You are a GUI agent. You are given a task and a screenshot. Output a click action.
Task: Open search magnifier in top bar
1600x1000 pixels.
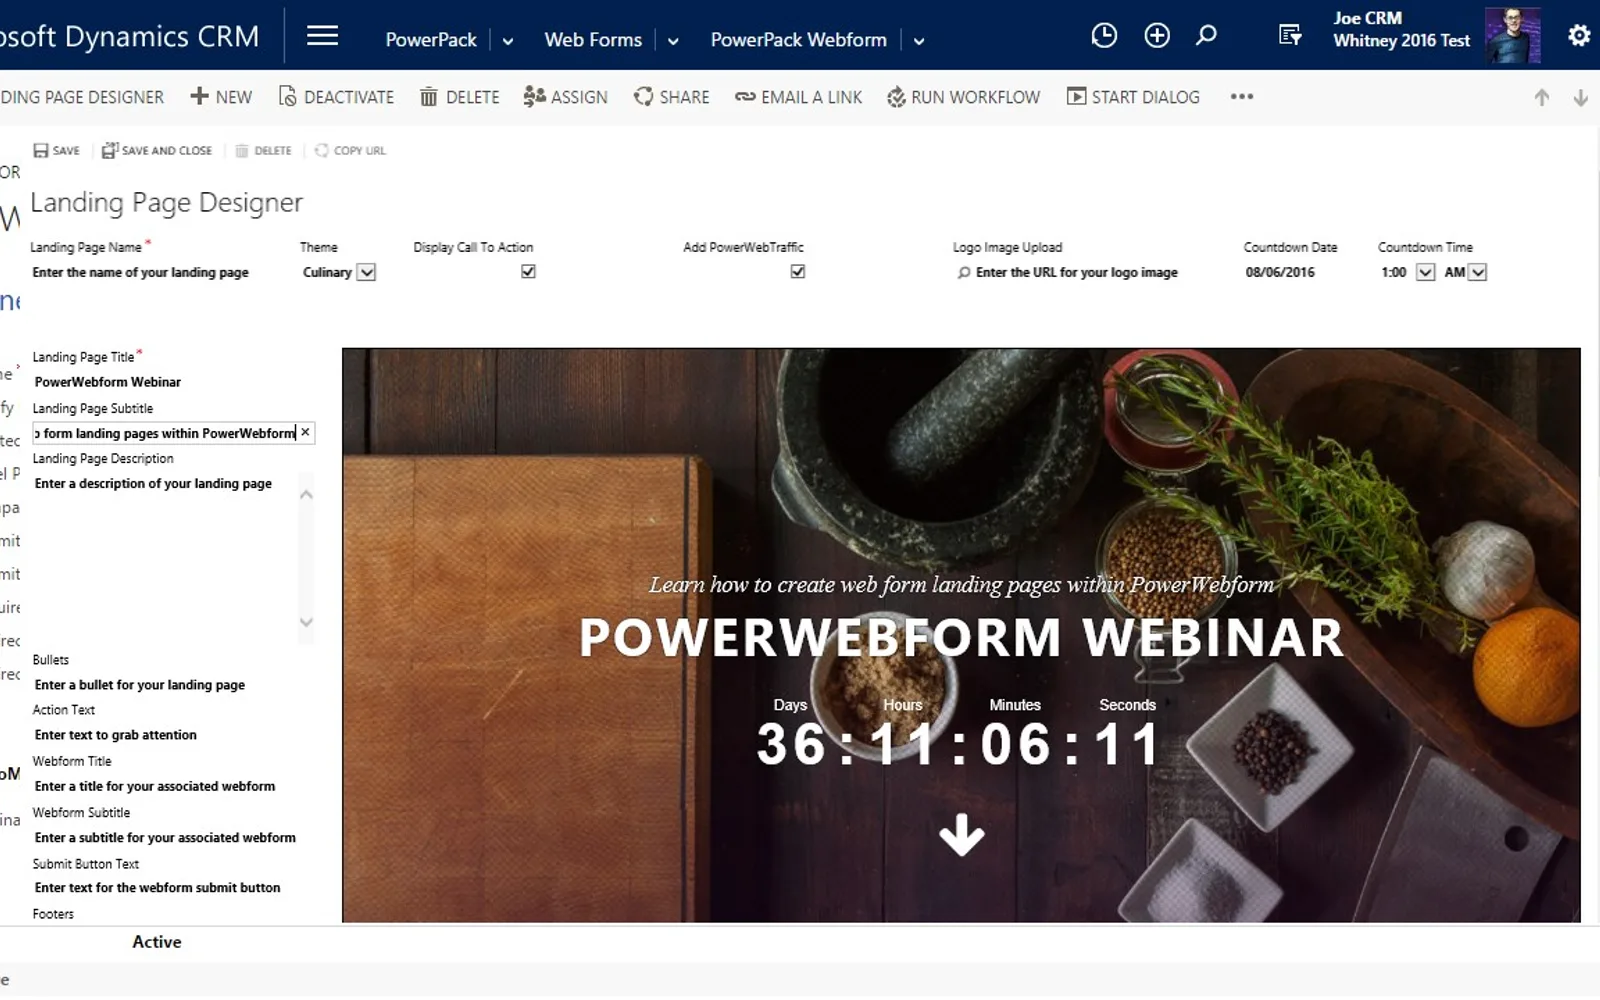tap(1207, 36)
